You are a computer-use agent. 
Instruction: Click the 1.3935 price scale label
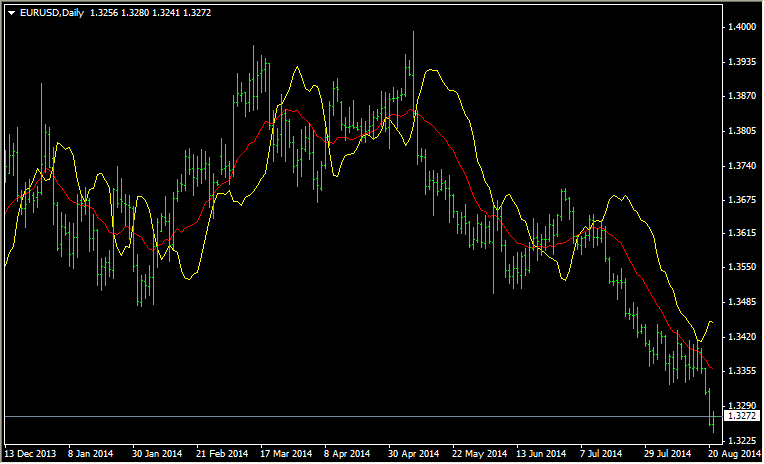[744, 62]
